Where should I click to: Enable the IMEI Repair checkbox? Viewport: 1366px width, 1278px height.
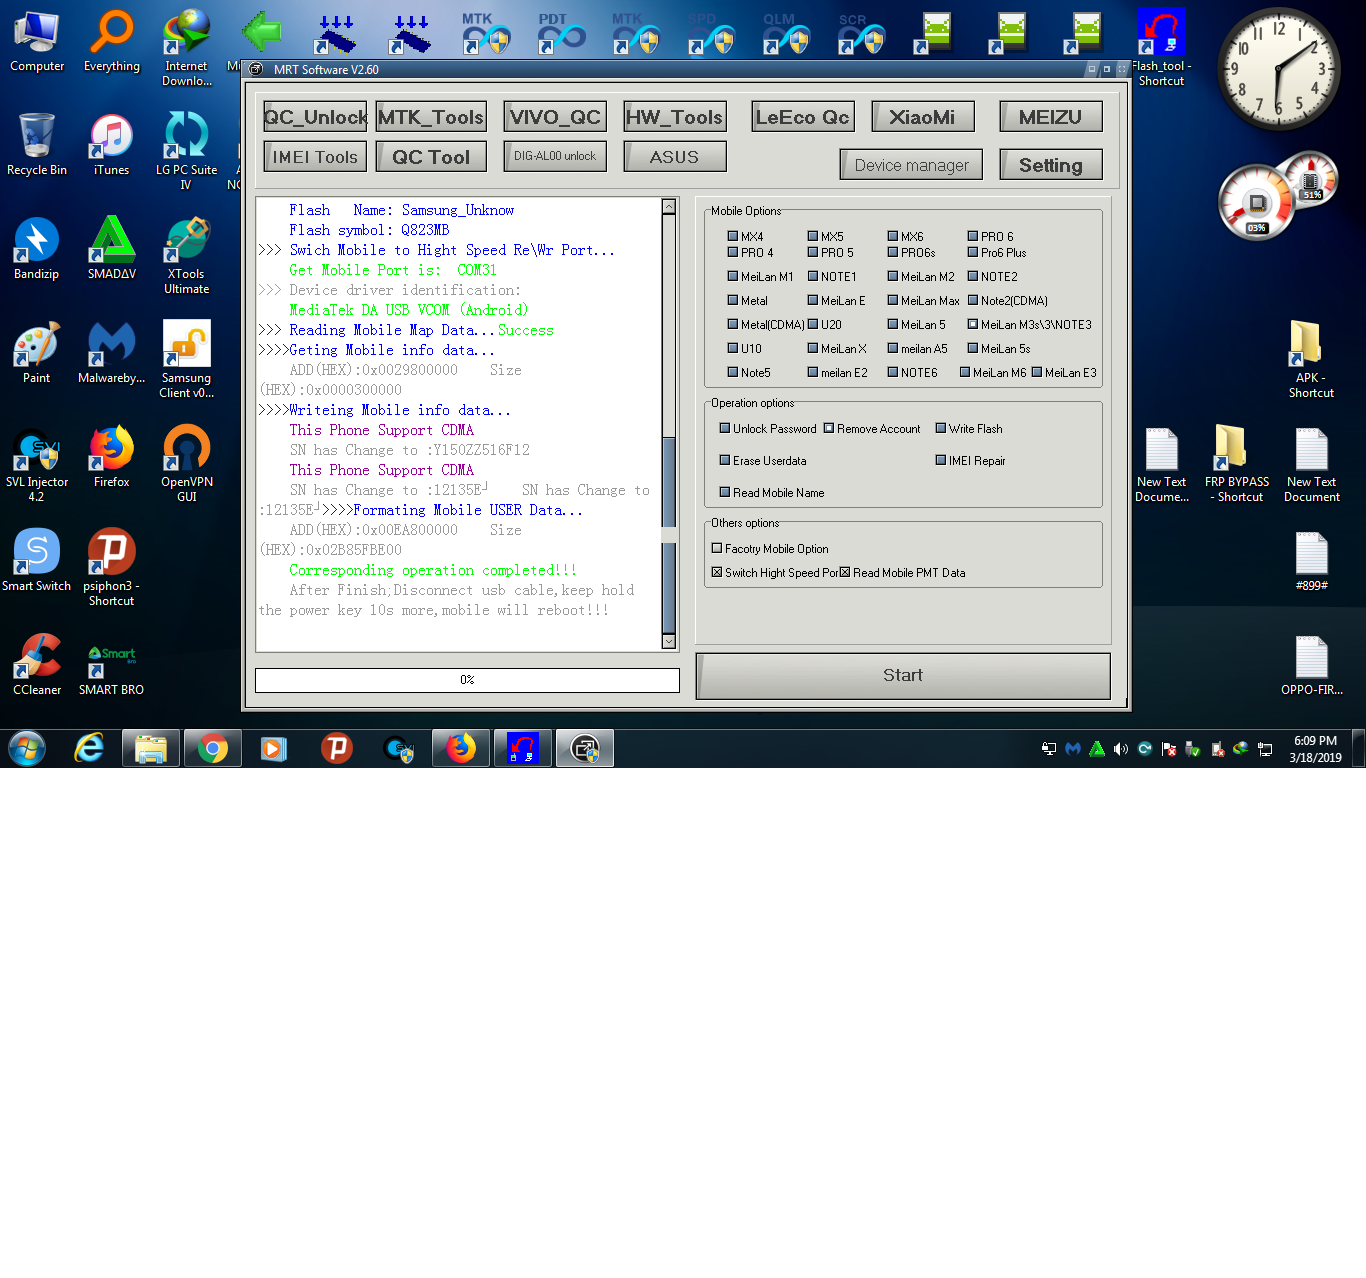click(941, 460)
